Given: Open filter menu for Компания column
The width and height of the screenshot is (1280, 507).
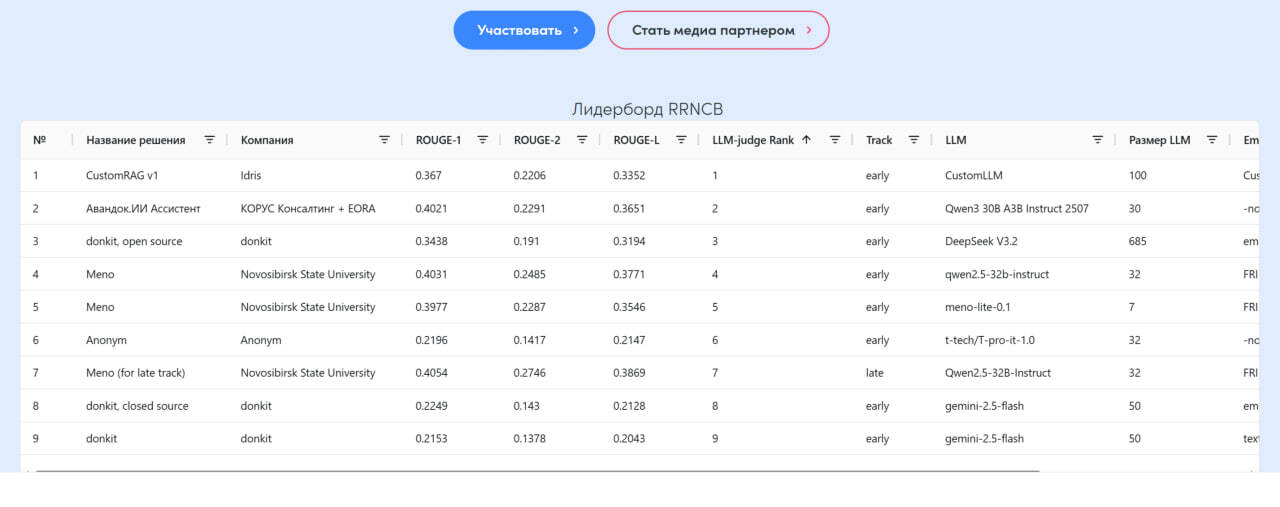Looking at the screenshot, I should point(384,140).
